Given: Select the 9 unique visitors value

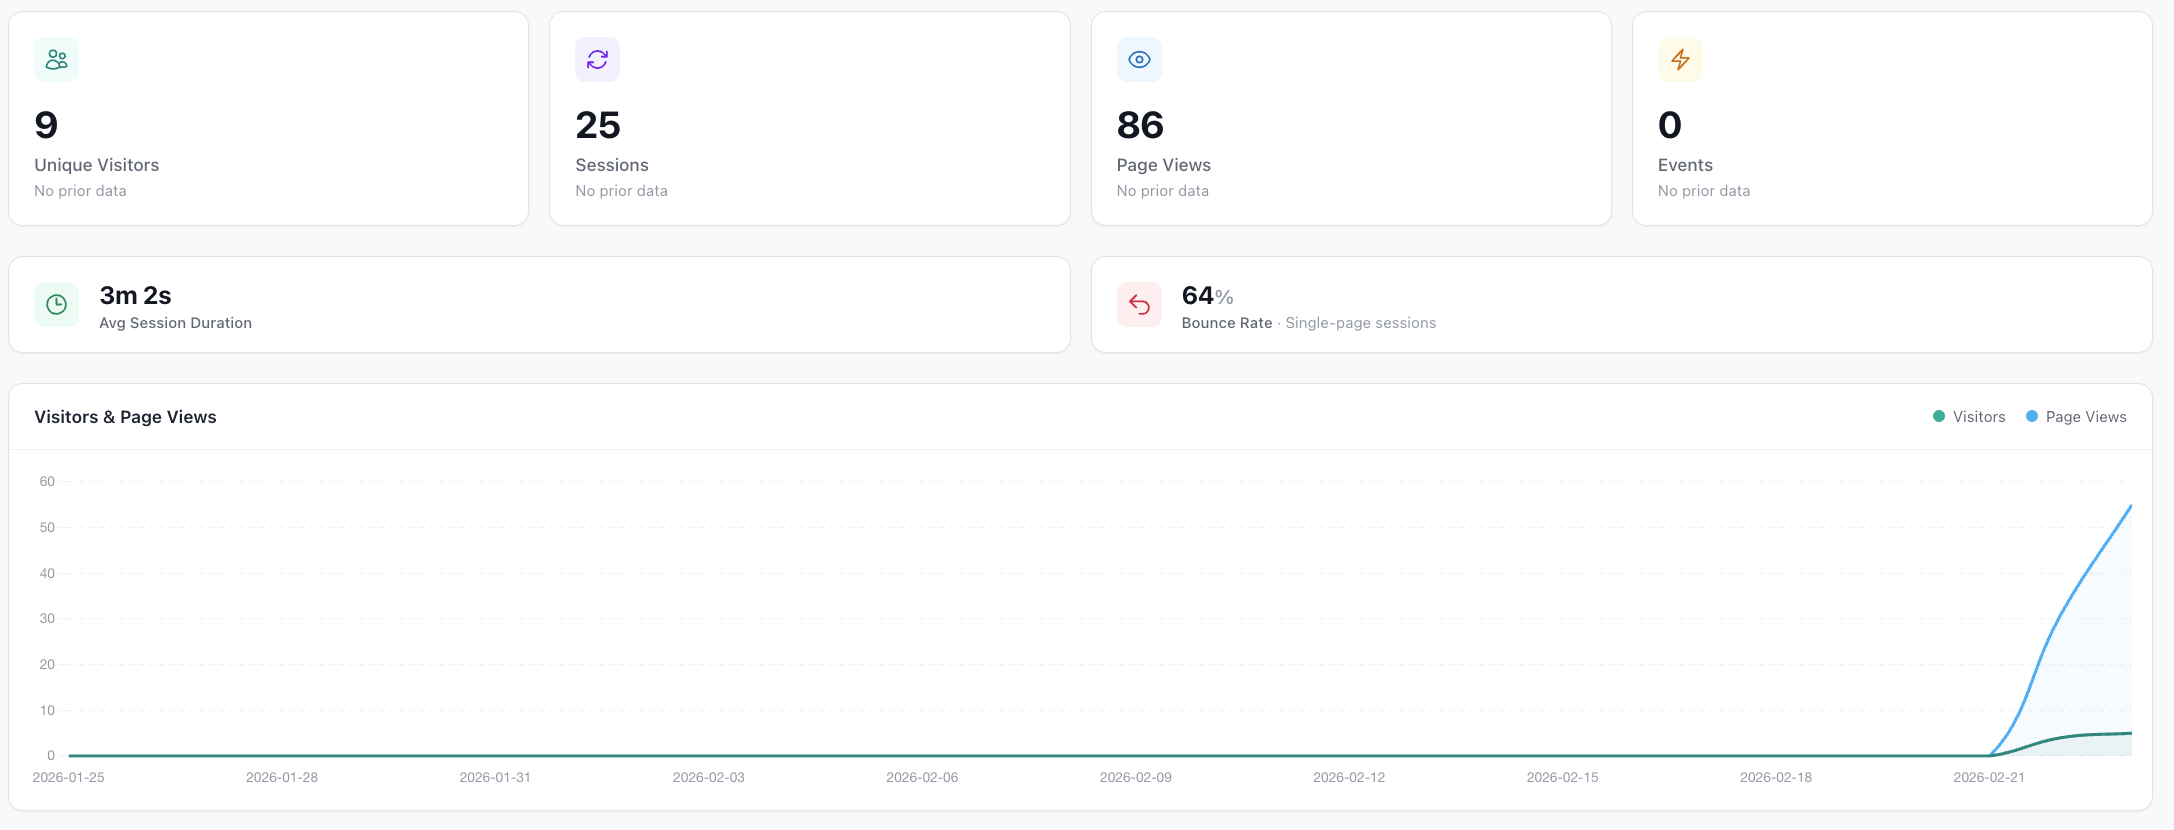Looking at the screenshot, I should pyautogui.click(x=46, y=125).
